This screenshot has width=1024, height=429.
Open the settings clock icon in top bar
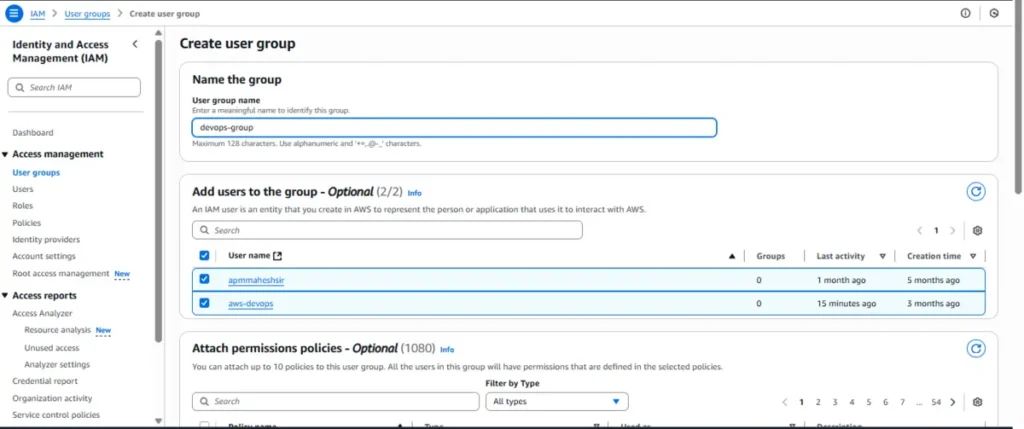(994, 13)
